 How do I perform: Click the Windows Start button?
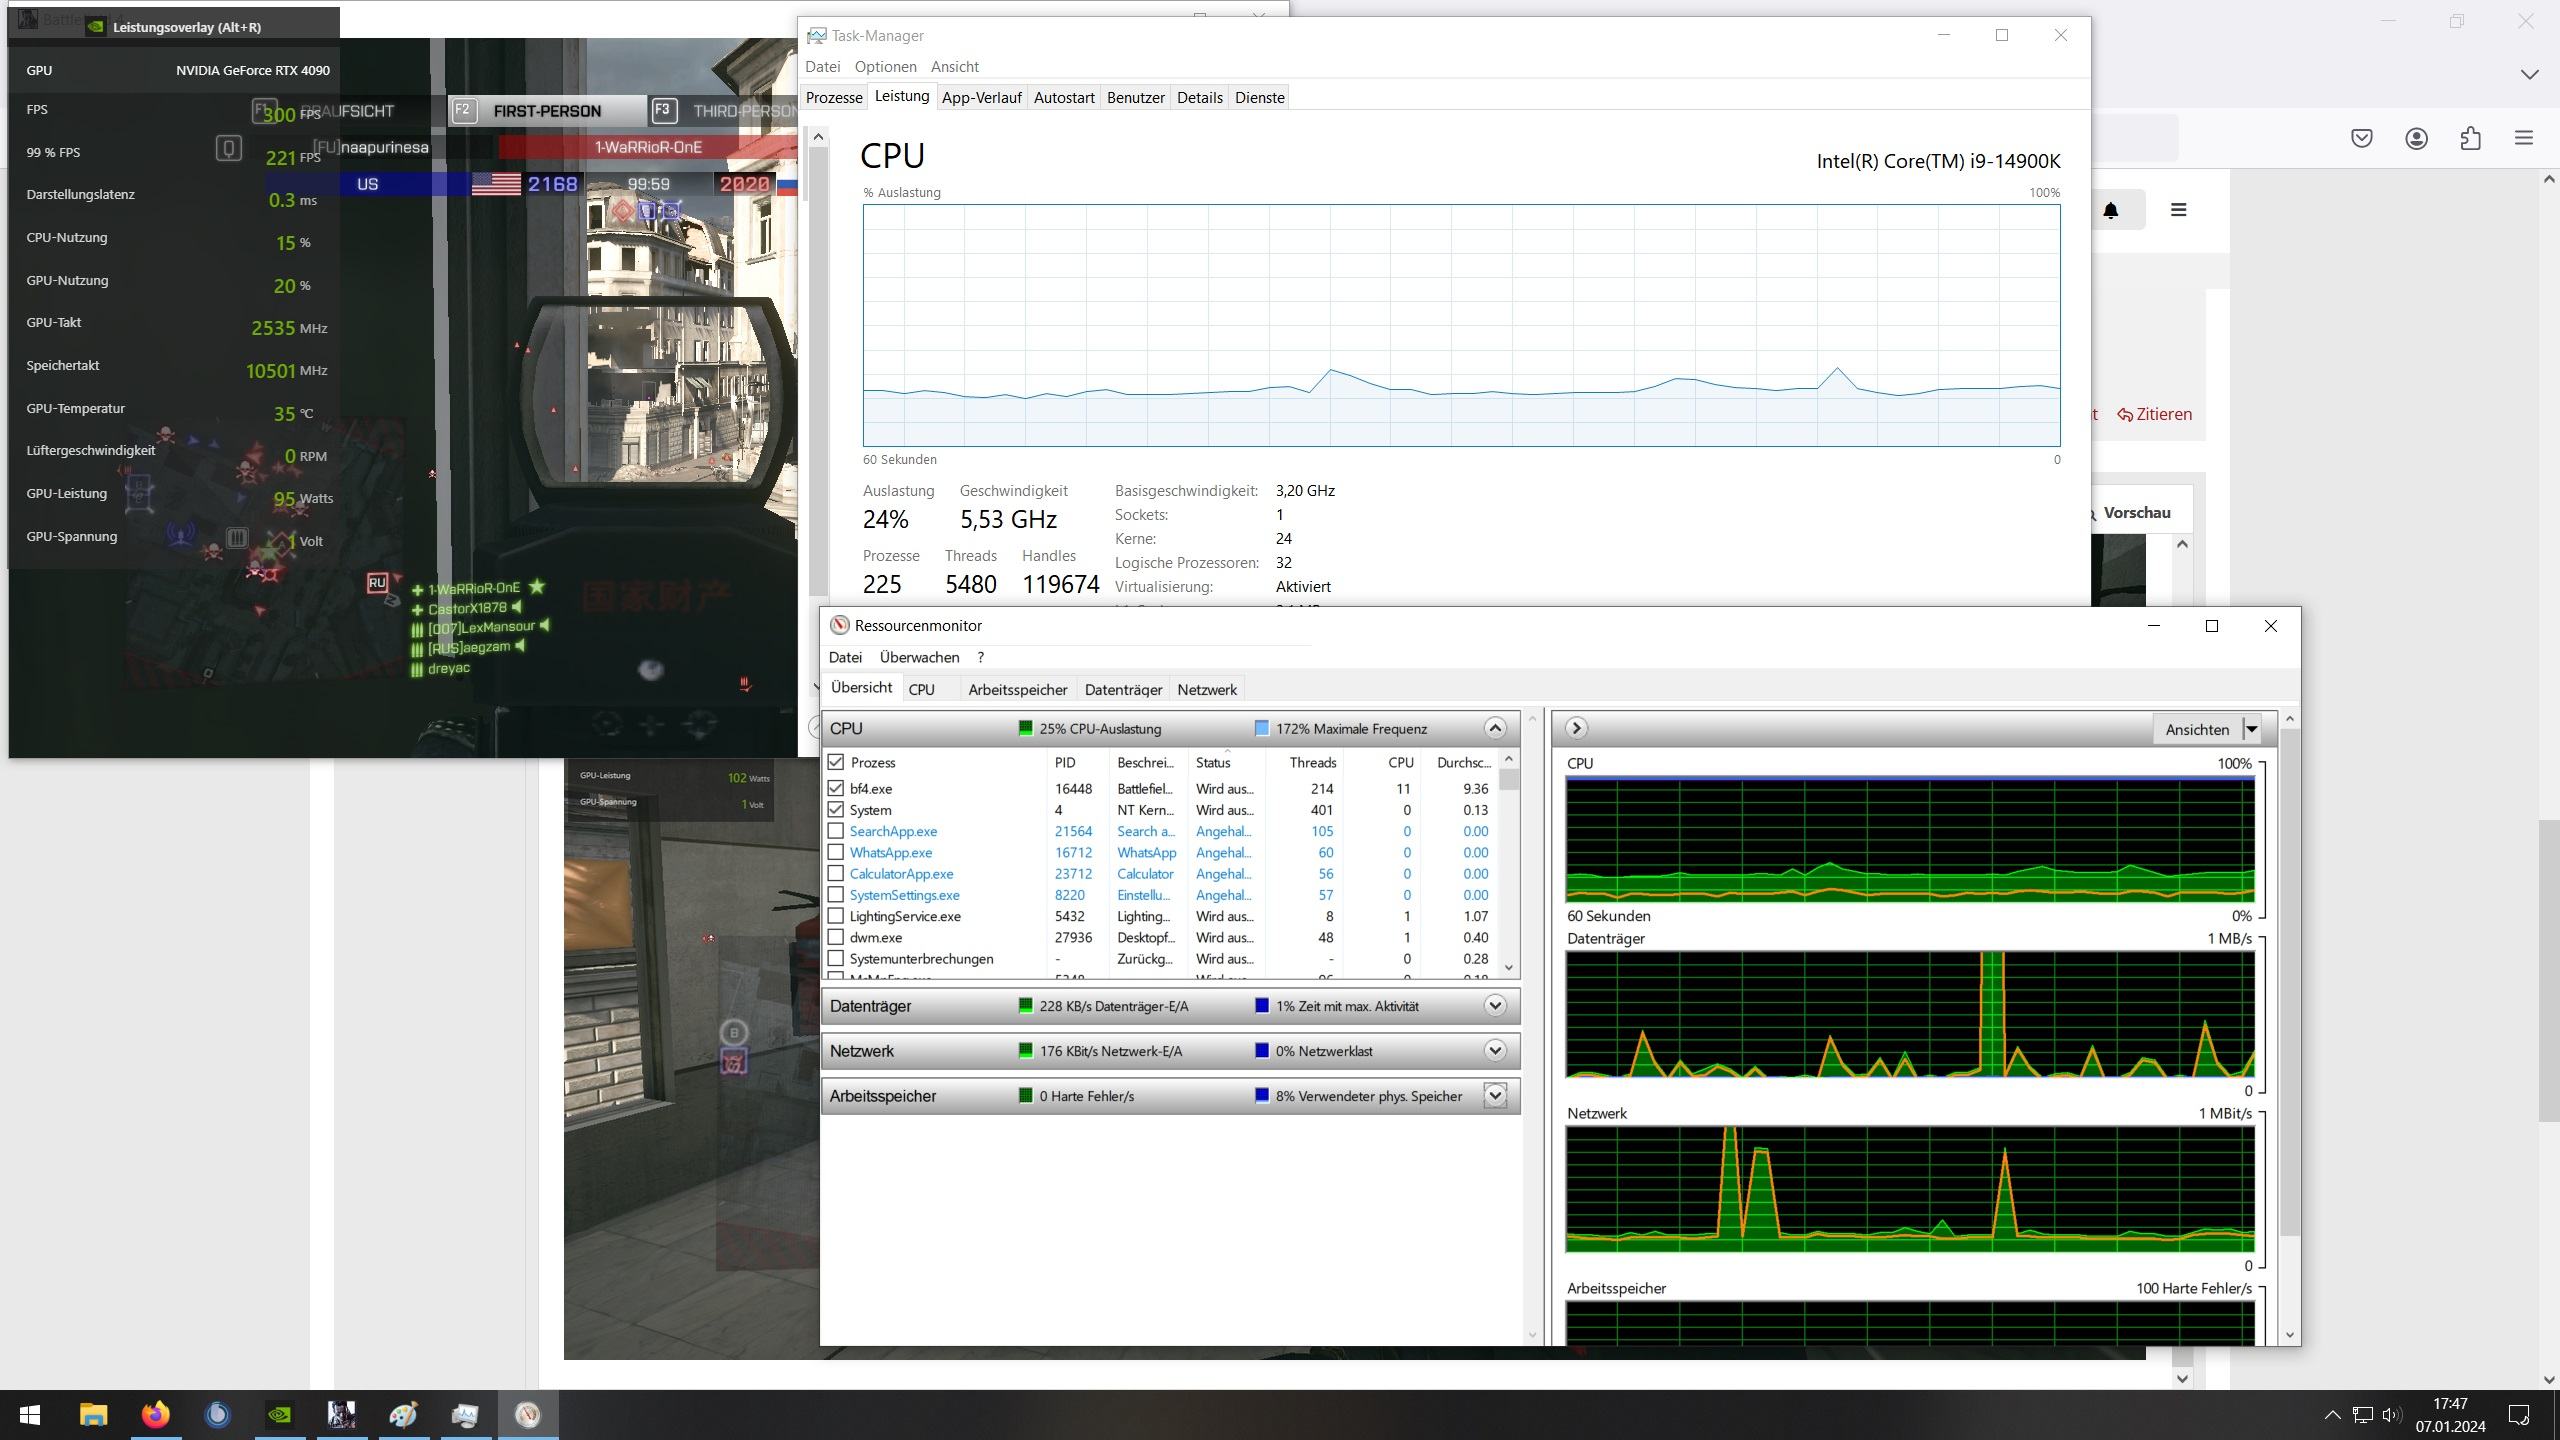(30, 1414)
